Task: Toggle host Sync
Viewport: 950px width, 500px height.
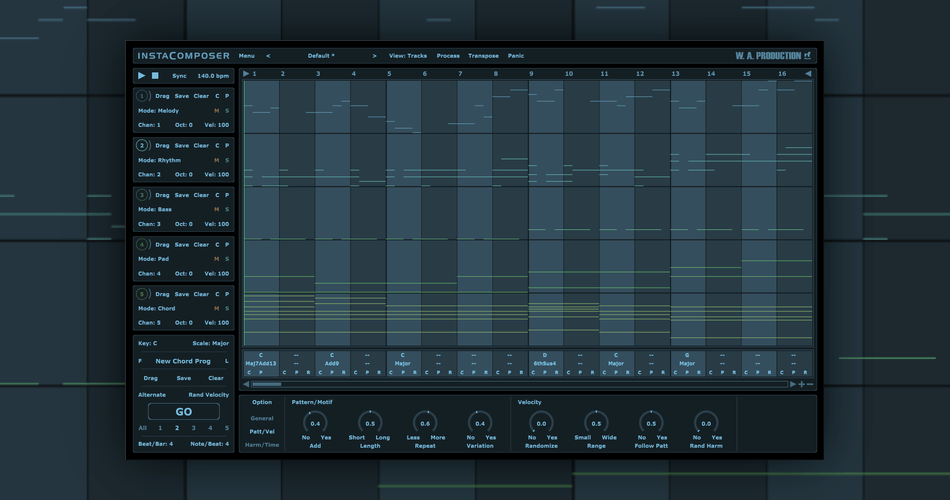Action: pyautogui.click(x=179, y=76)
